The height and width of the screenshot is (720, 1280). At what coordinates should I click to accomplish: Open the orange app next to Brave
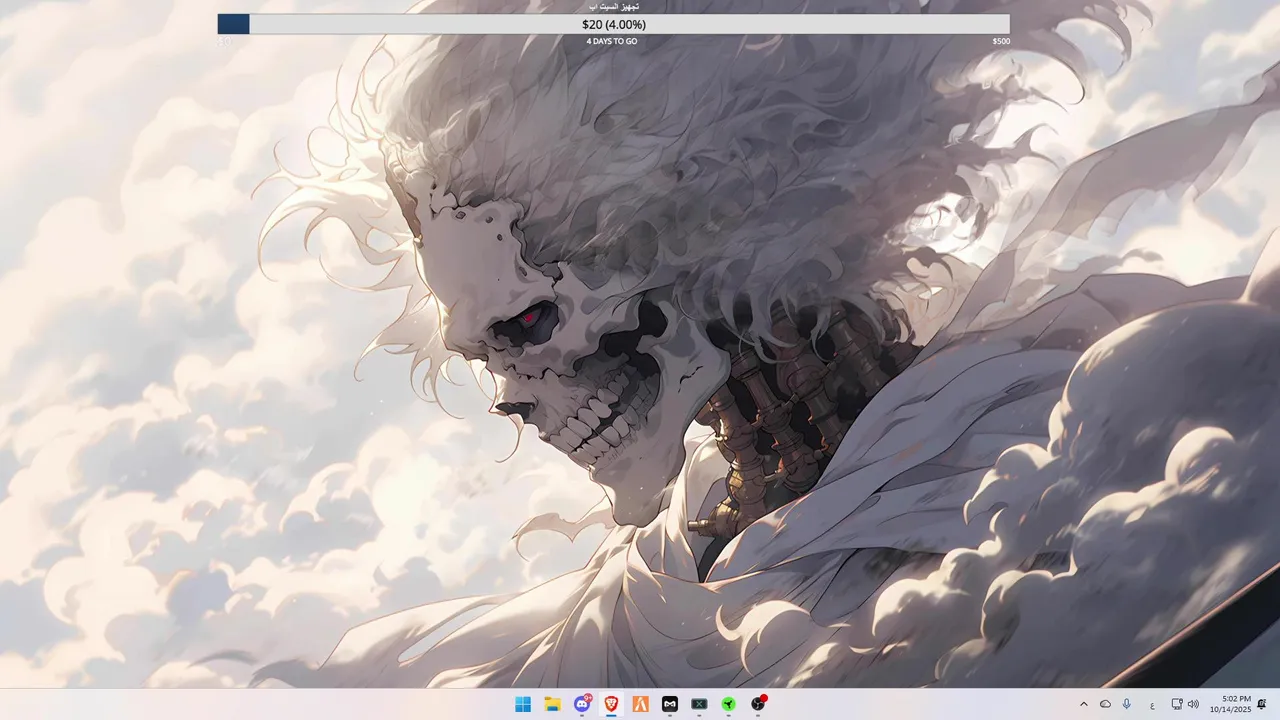(x=641, y=704)
